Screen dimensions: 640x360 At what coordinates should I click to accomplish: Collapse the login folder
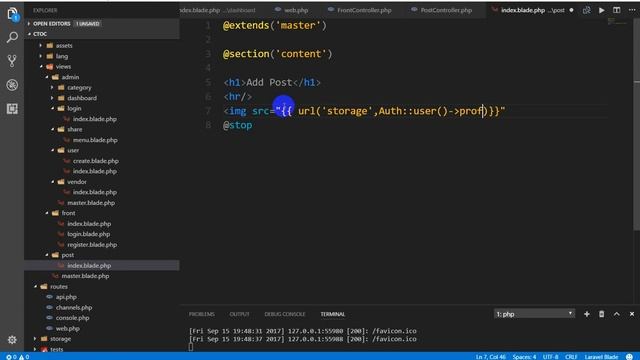point(74,108)
